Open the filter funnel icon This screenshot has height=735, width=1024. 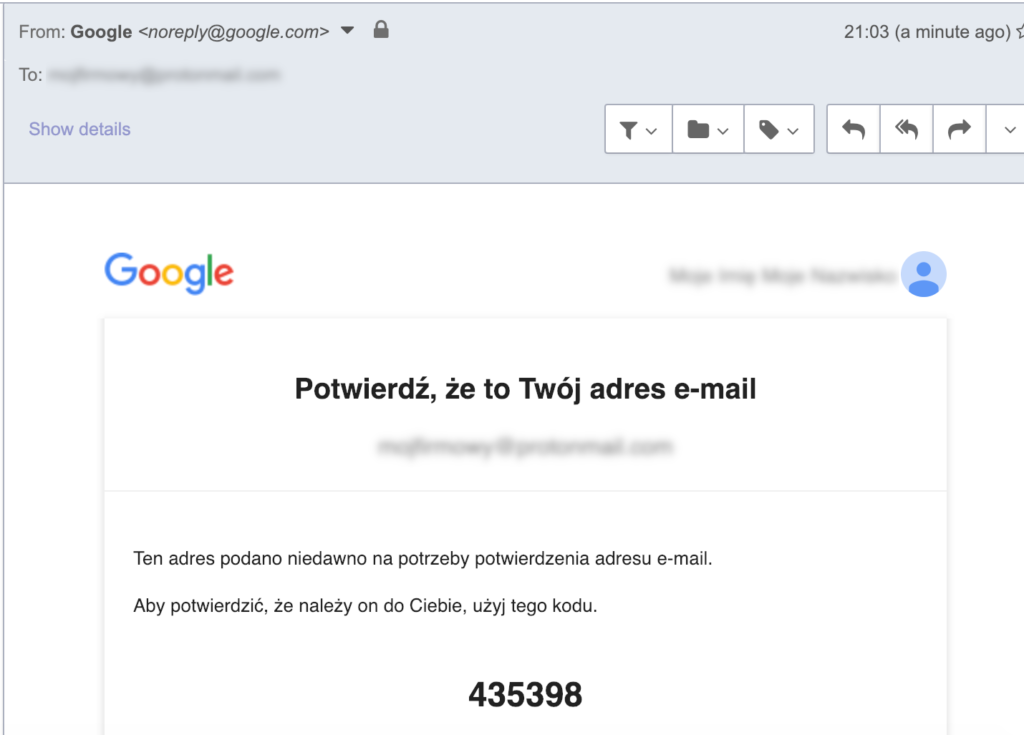(x=629, y=130)
